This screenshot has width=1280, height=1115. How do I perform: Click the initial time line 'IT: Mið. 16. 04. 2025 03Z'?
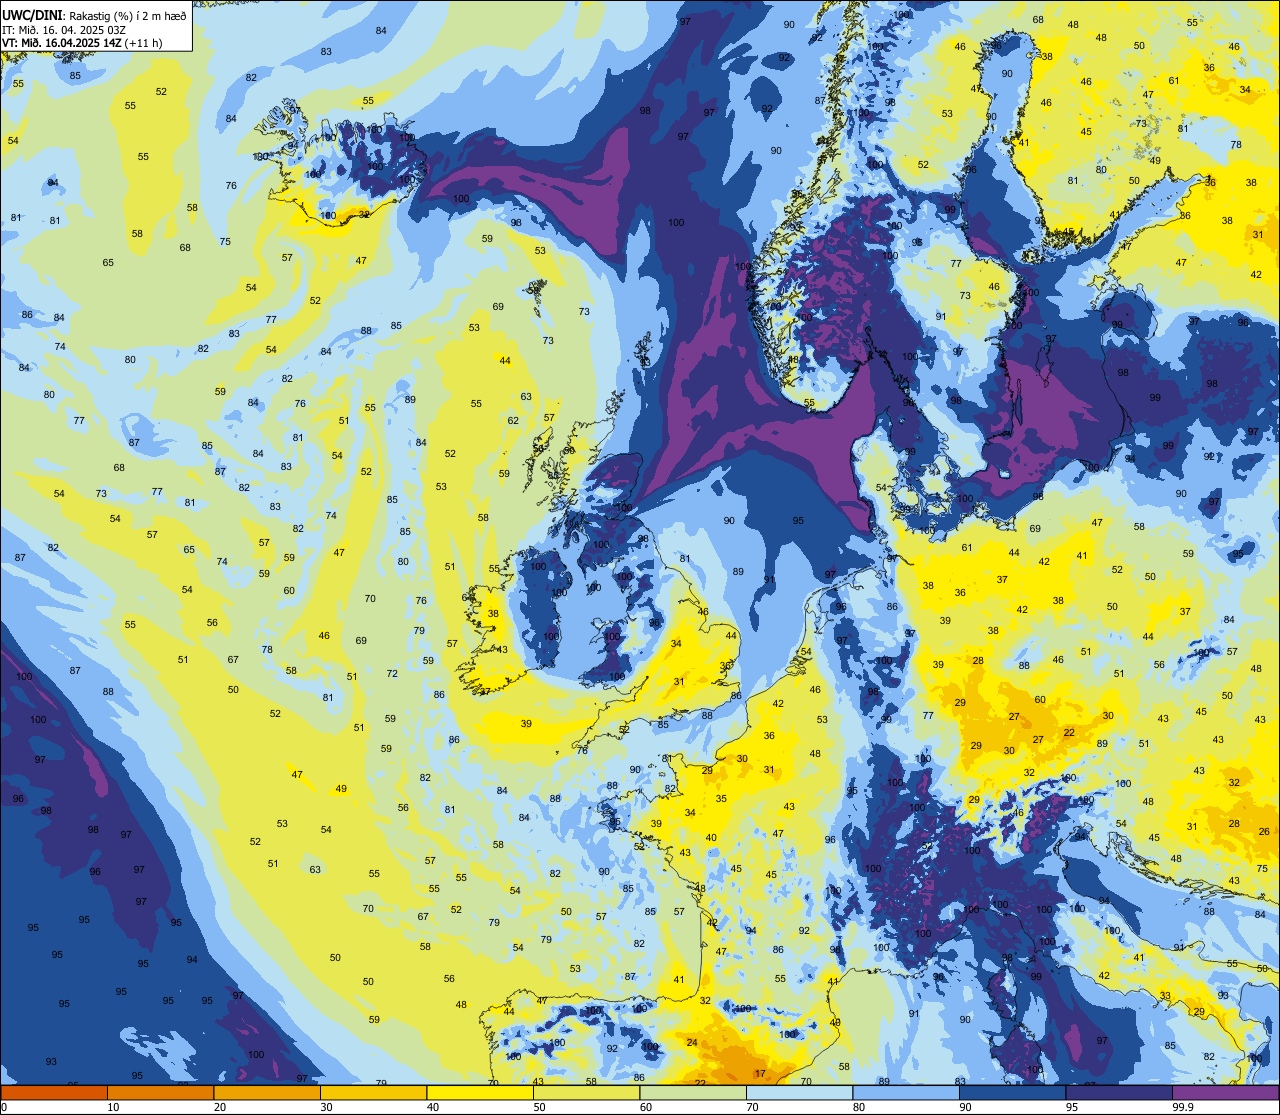click(64, 30)
